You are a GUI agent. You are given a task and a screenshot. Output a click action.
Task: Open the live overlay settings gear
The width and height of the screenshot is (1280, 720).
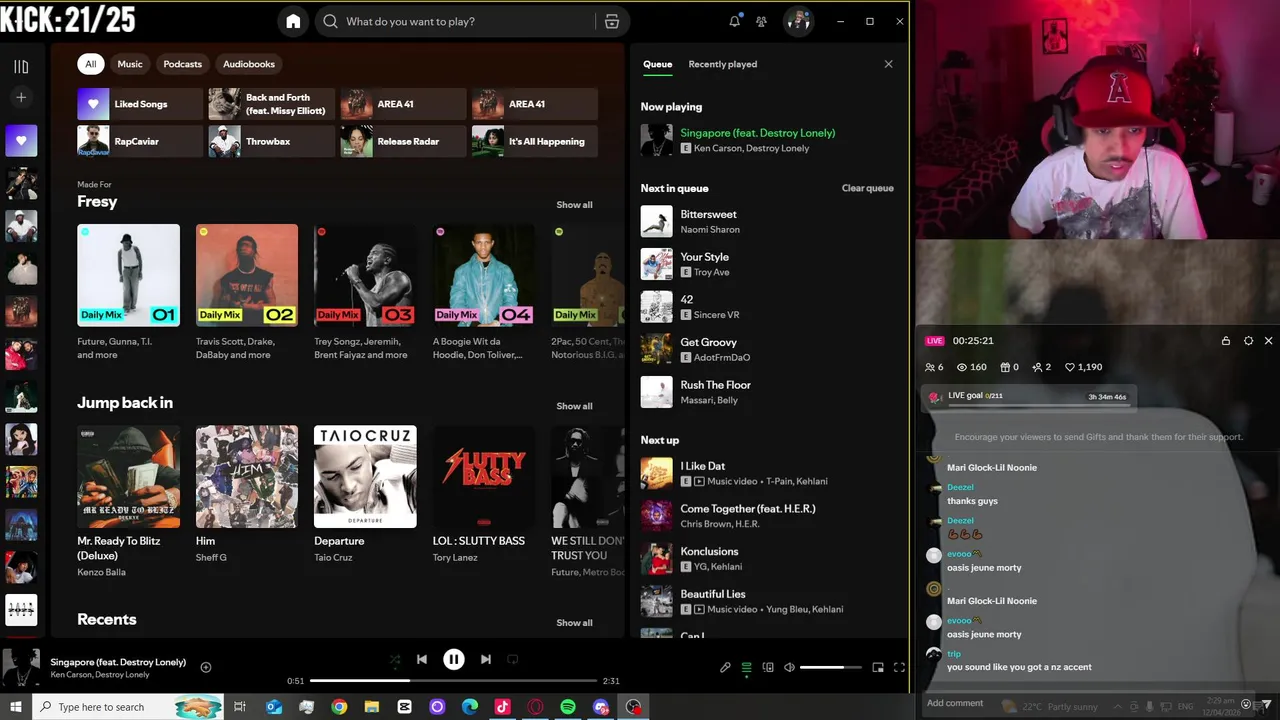click(1248, 341)
